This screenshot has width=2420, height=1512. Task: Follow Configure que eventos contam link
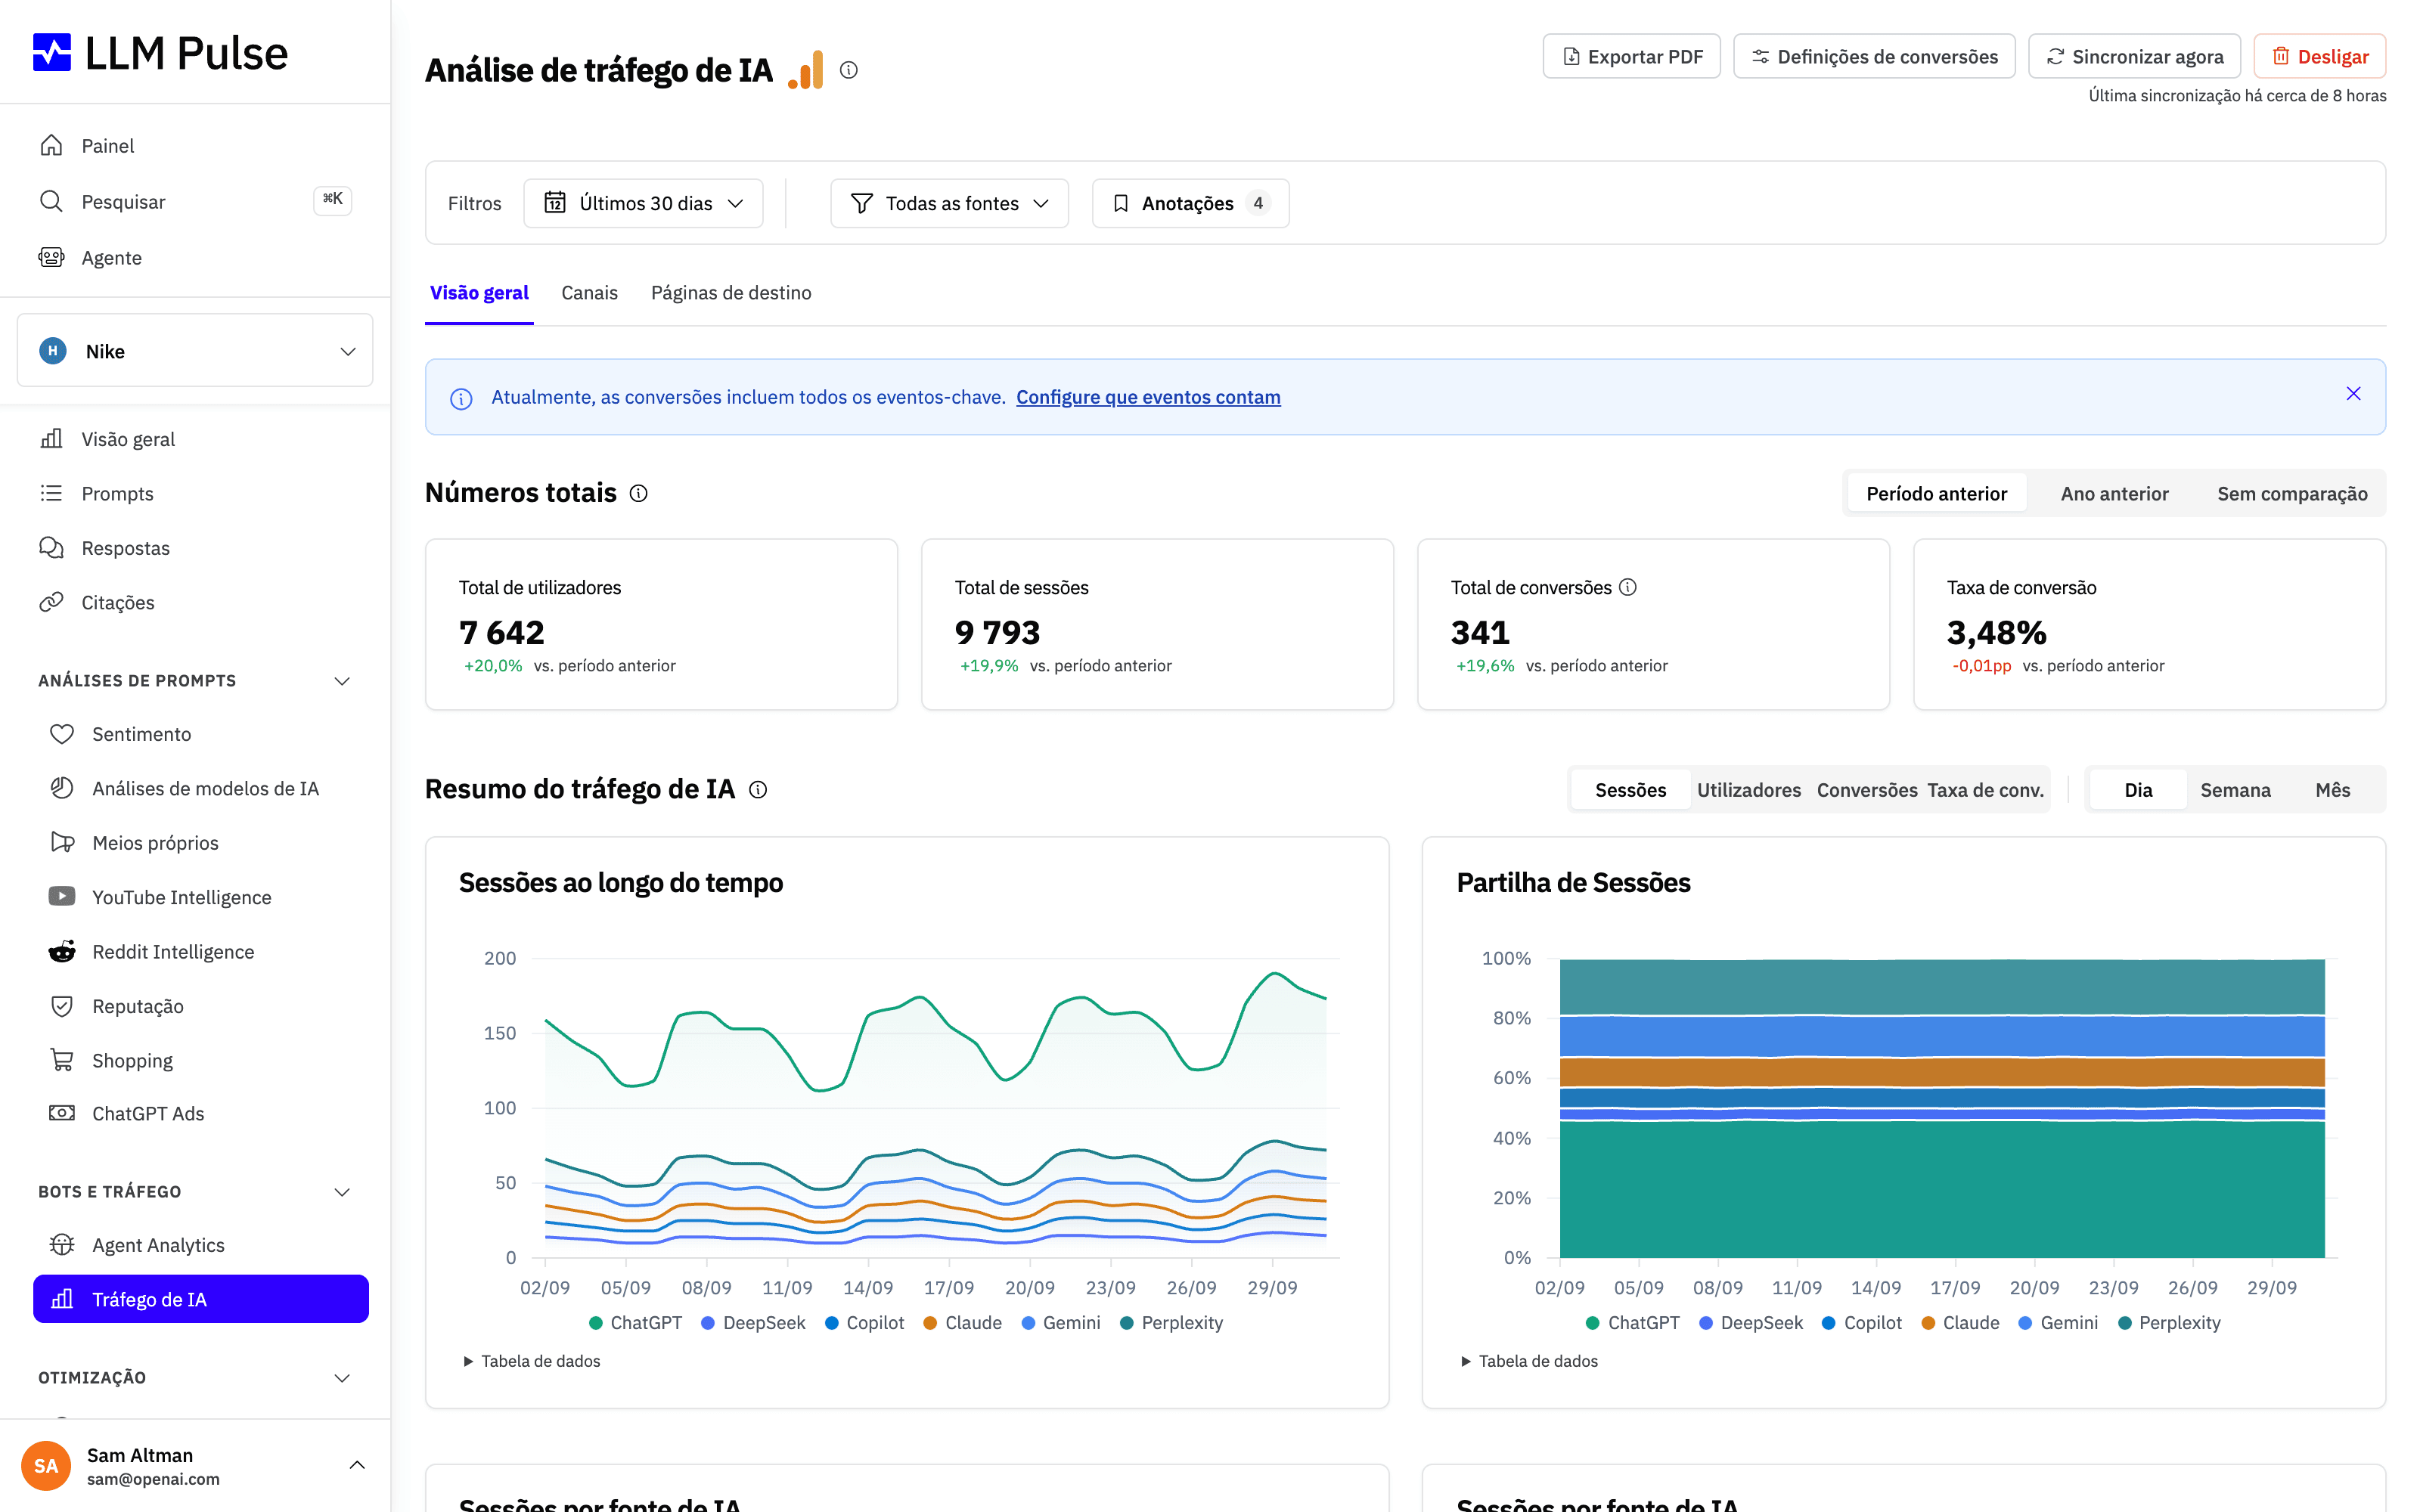1148,397
